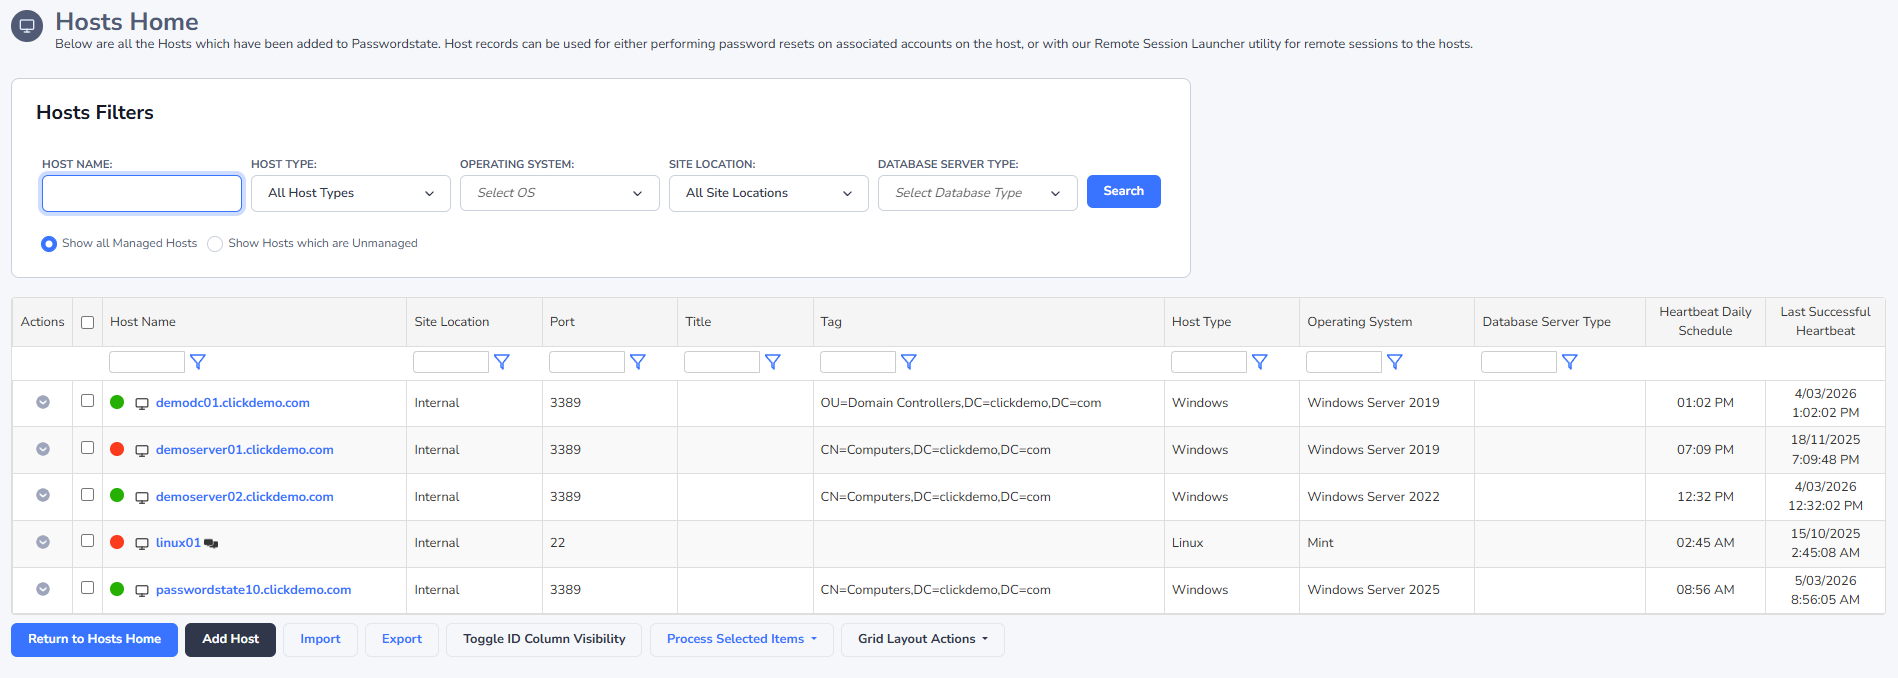Open actions icon for linux01 row
Screen dimensions: 1898x678
(43, 542)
